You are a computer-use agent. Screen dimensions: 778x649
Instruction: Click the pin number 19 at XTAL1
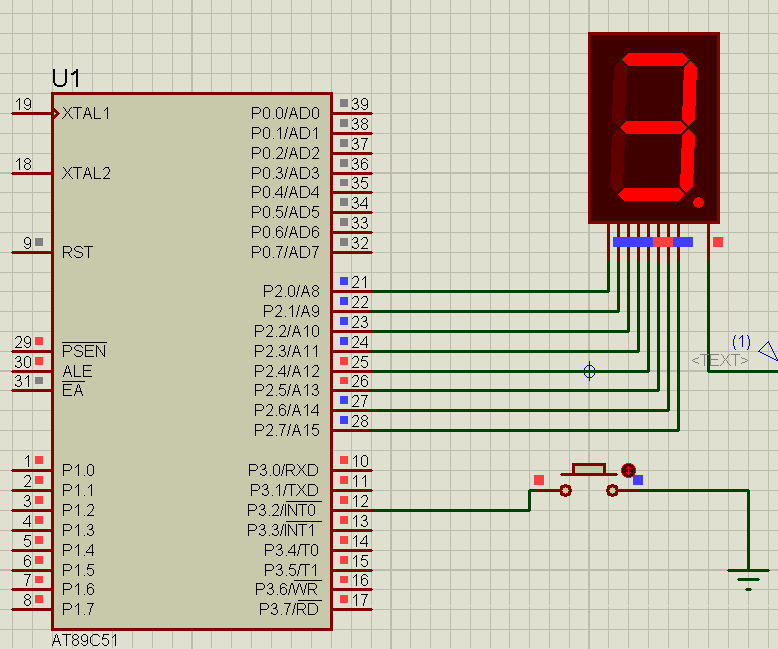tap(23, 104)
